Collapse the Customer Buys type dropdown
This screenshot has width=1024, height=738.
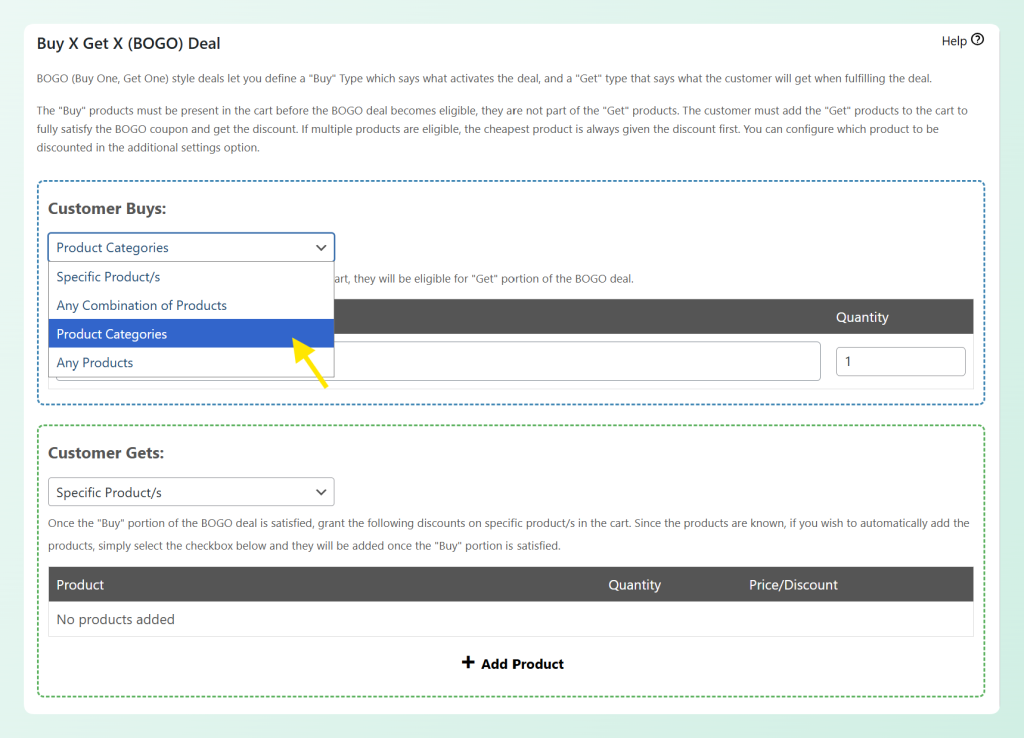click(x=191, y=248)
